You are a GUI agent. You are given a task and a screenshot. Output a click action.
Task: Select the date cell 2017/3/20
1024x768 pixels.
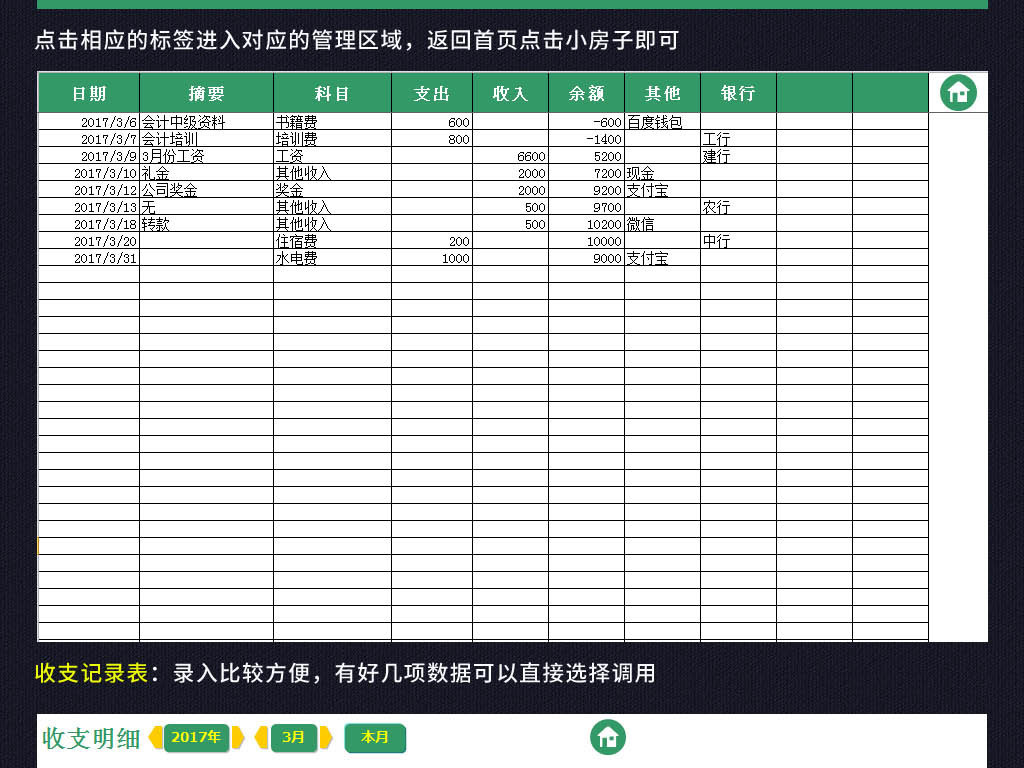[89, 241]
